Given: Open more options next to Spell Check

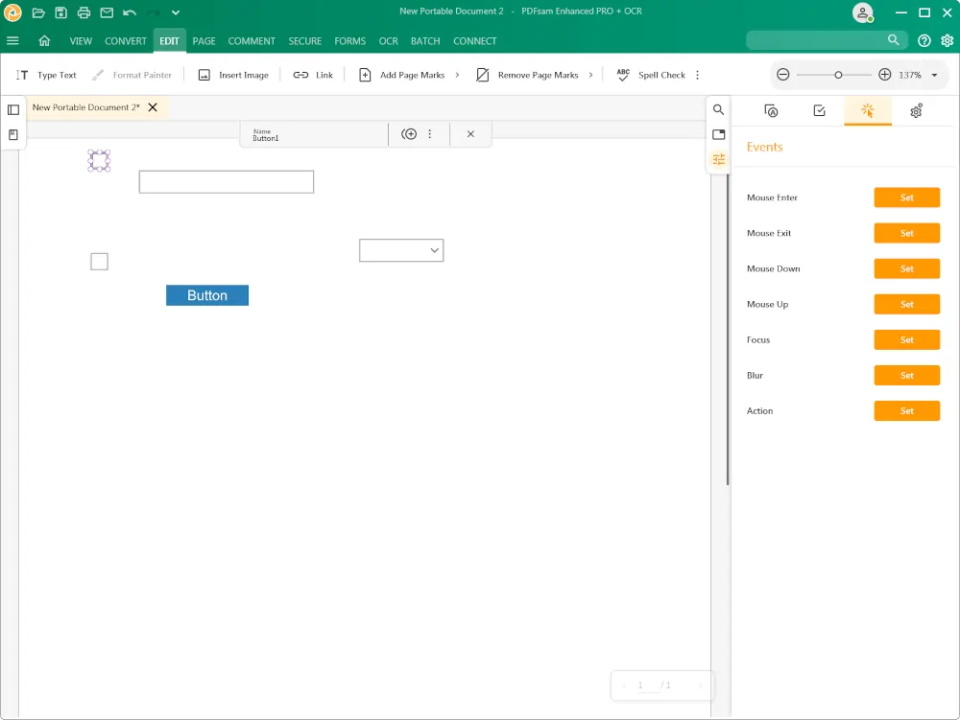Looking at the screenshot, I should [697, 75].
